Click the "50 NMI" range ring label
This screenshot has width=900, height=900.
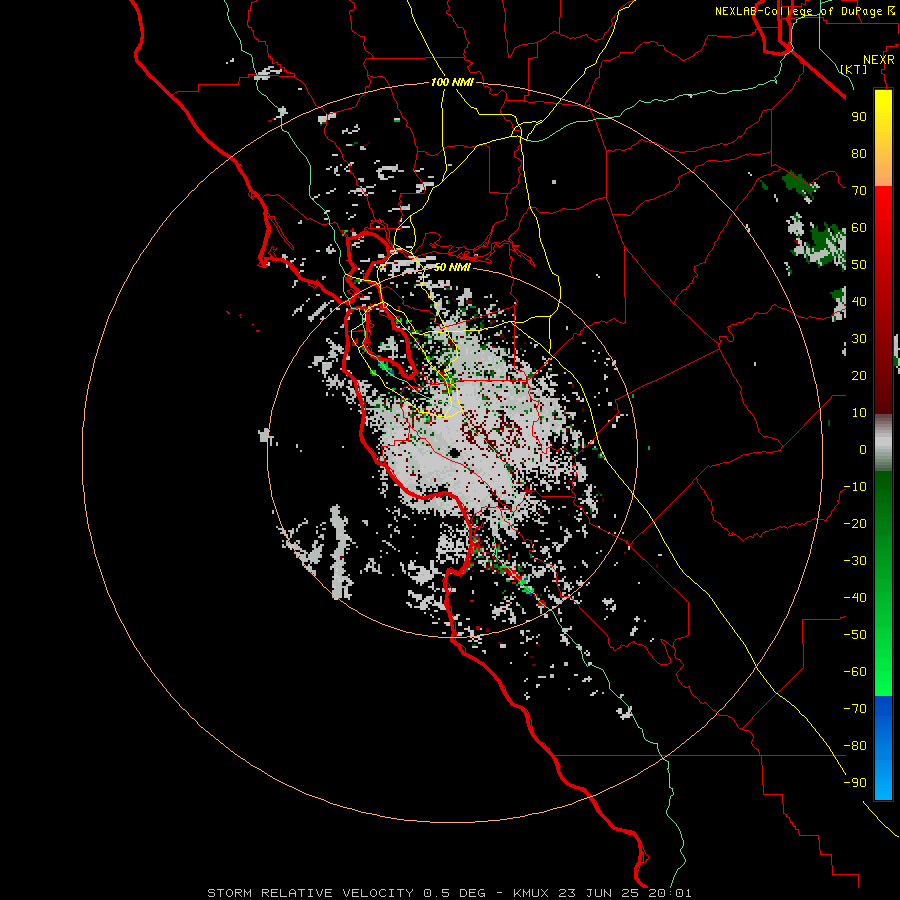coord(452,267)
